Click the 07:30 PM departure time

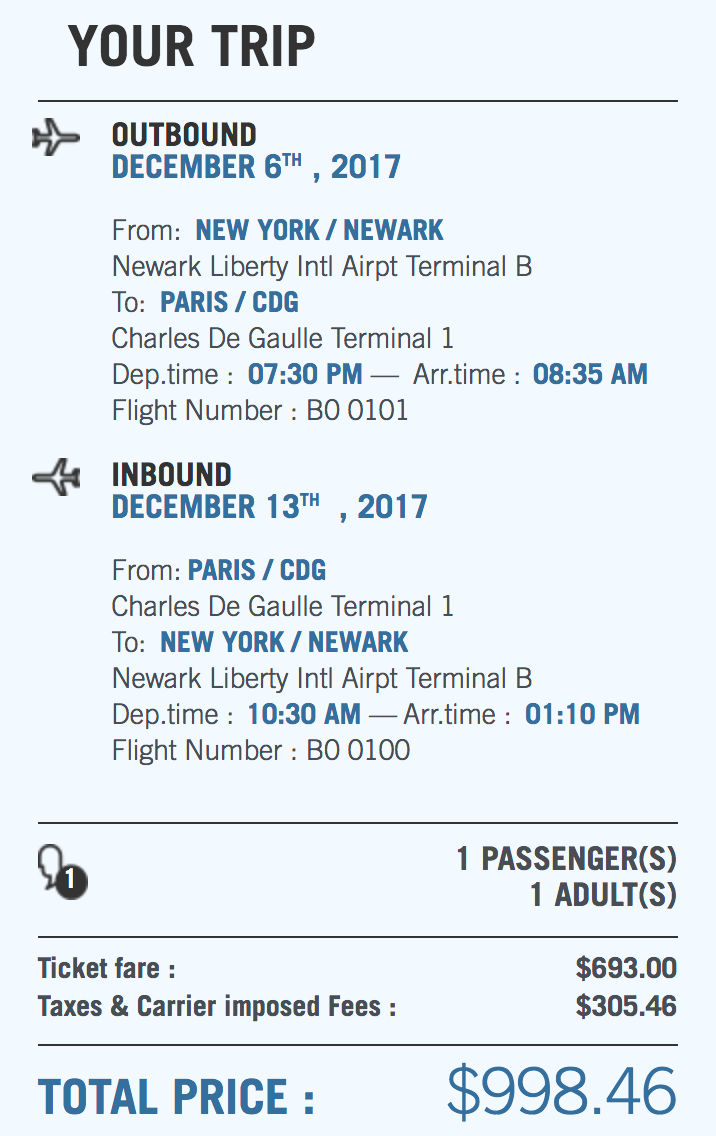pyautogui.click(x=305, y=374)
